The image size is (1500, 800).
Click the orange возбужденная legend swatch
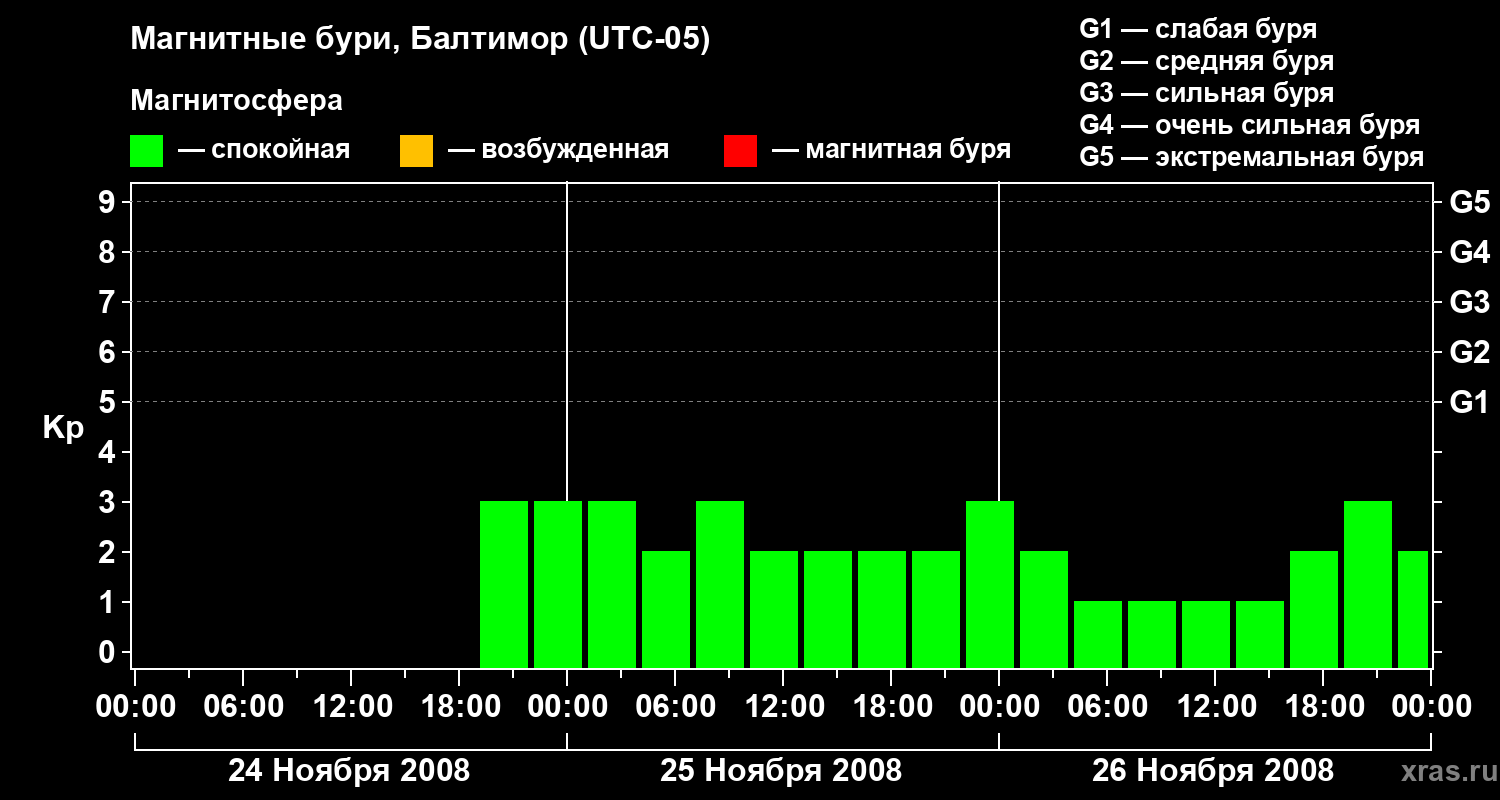[416, 151]
